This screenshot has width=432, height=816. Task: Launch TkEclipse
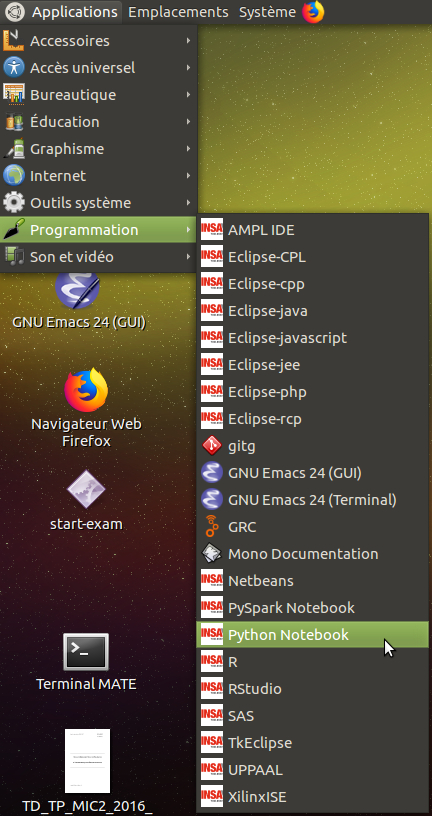pos(312,743)
